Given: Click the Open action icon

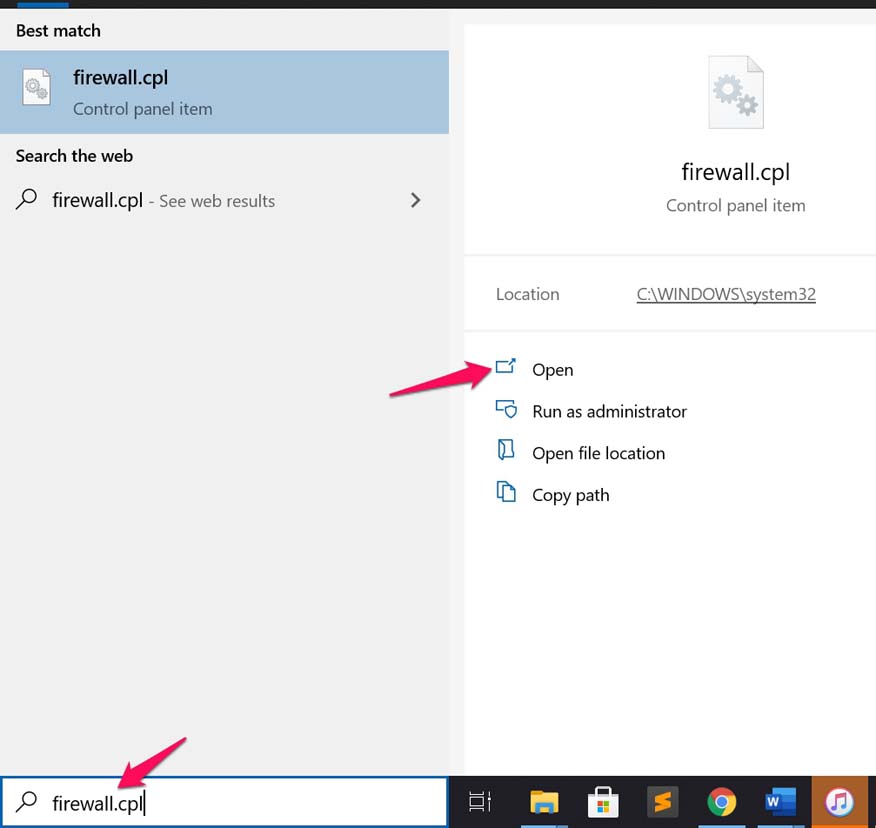Looking at the screenshot, I should 506,367.
